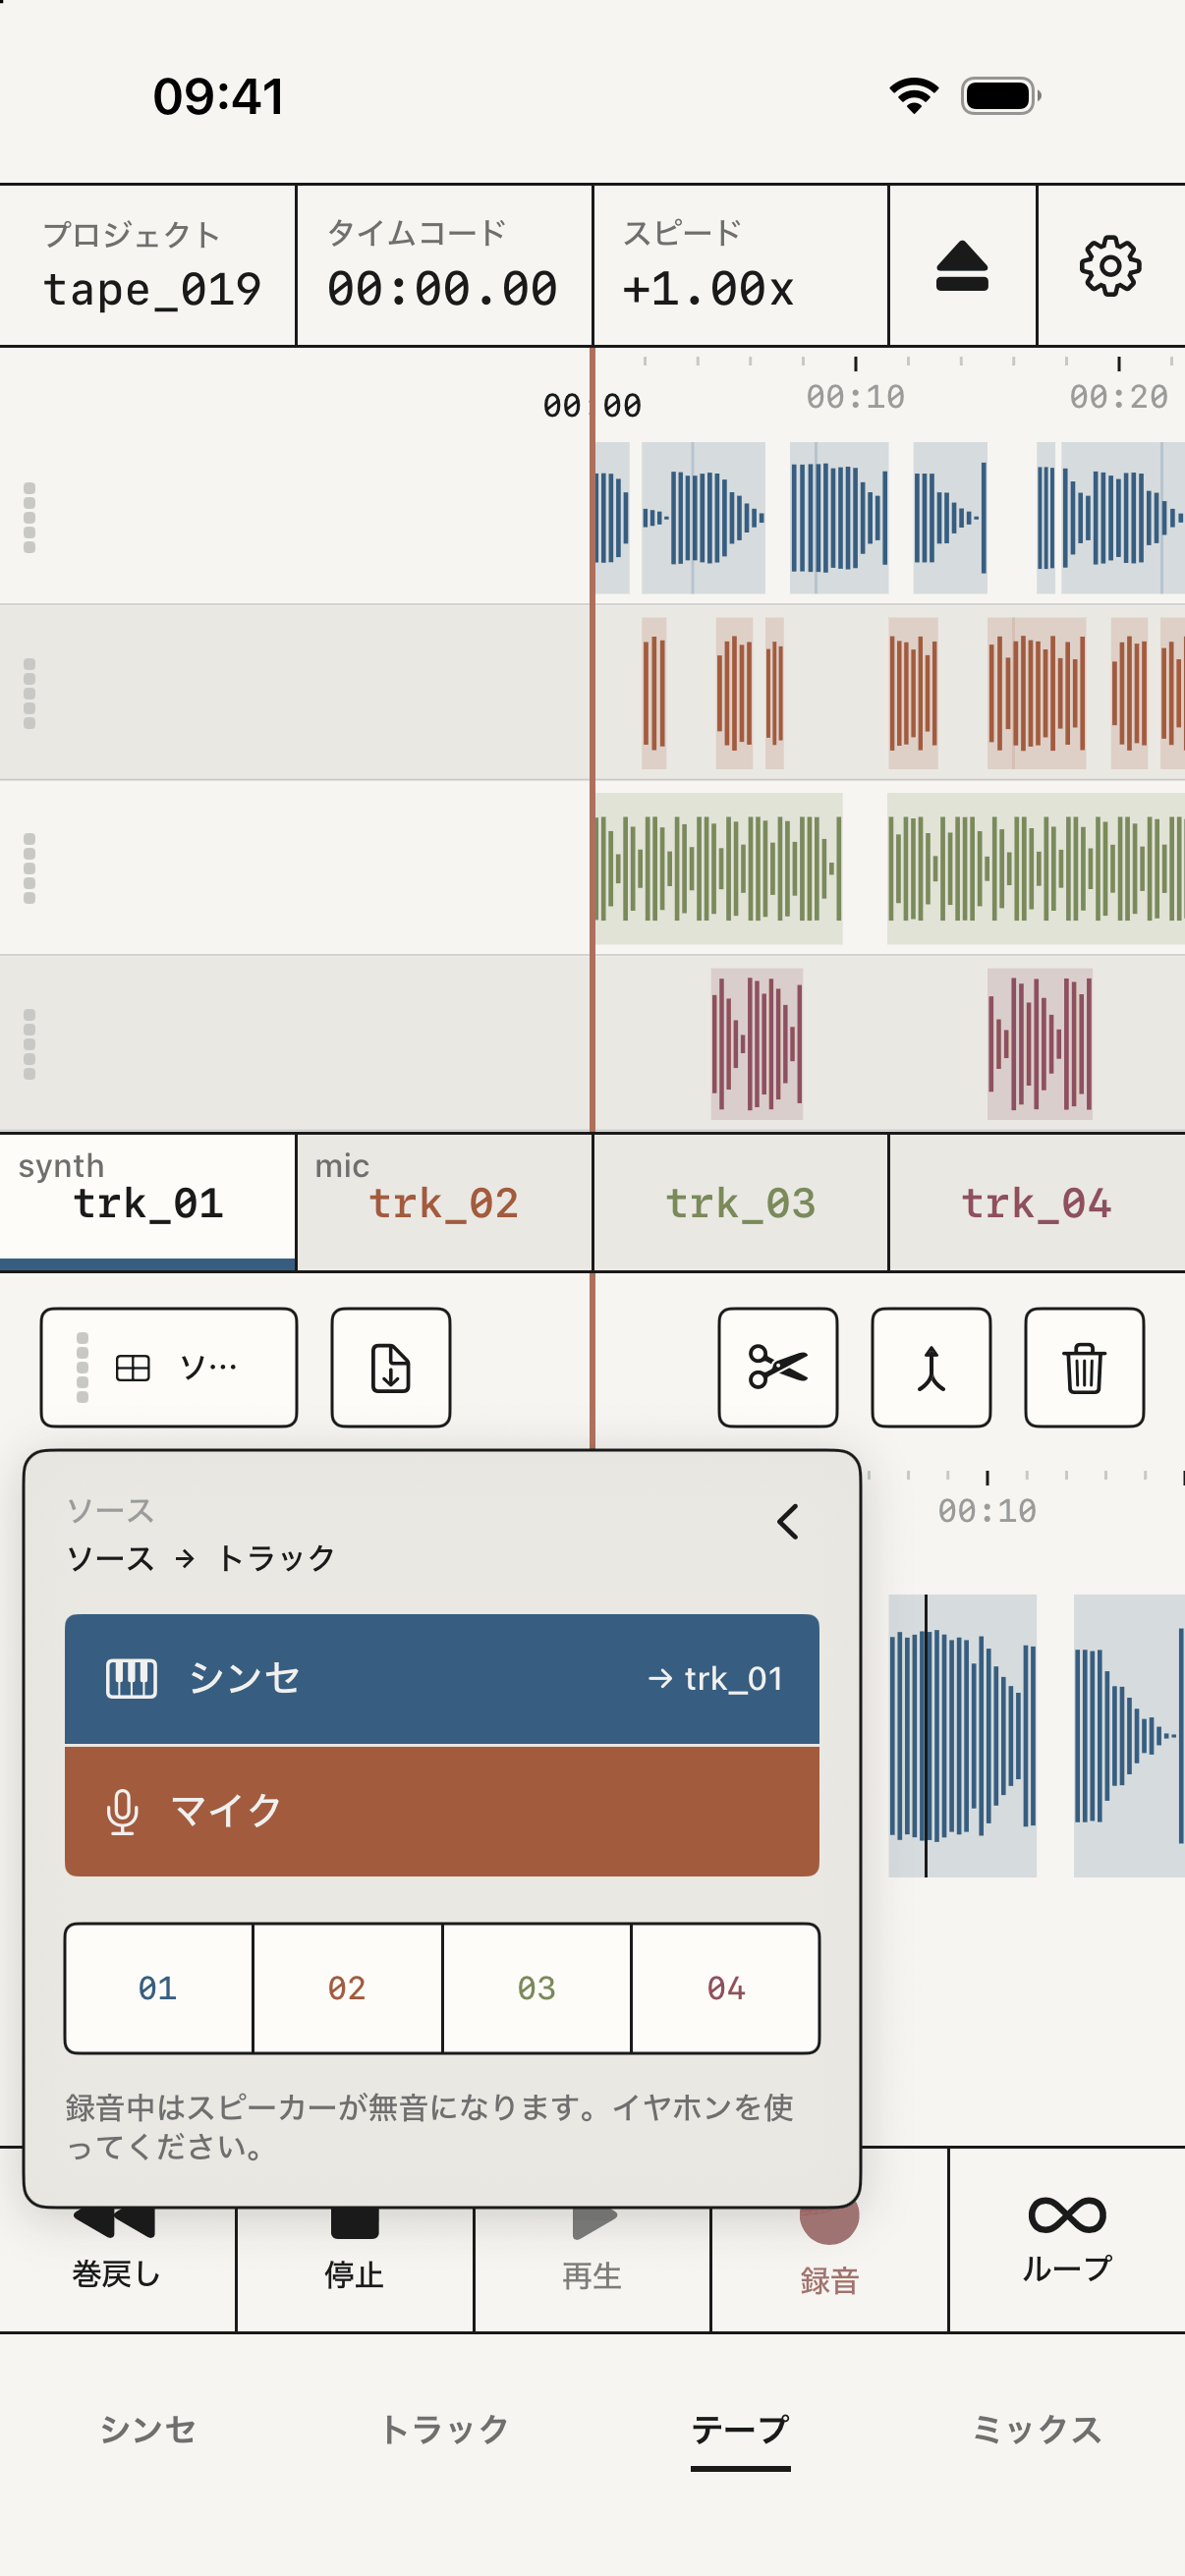Collapse source panel with back chevron
Viewport: 1185px width, 2576px height.
788,1522
